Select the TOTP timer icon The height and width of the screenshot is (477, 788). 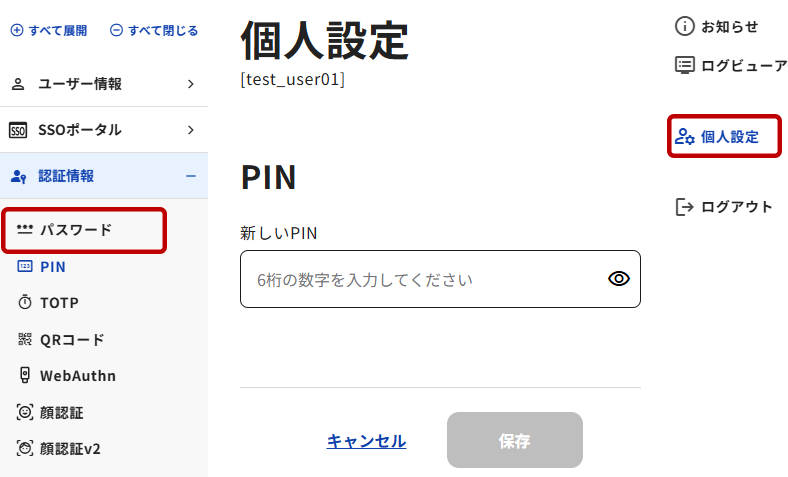tap(25, 303)
